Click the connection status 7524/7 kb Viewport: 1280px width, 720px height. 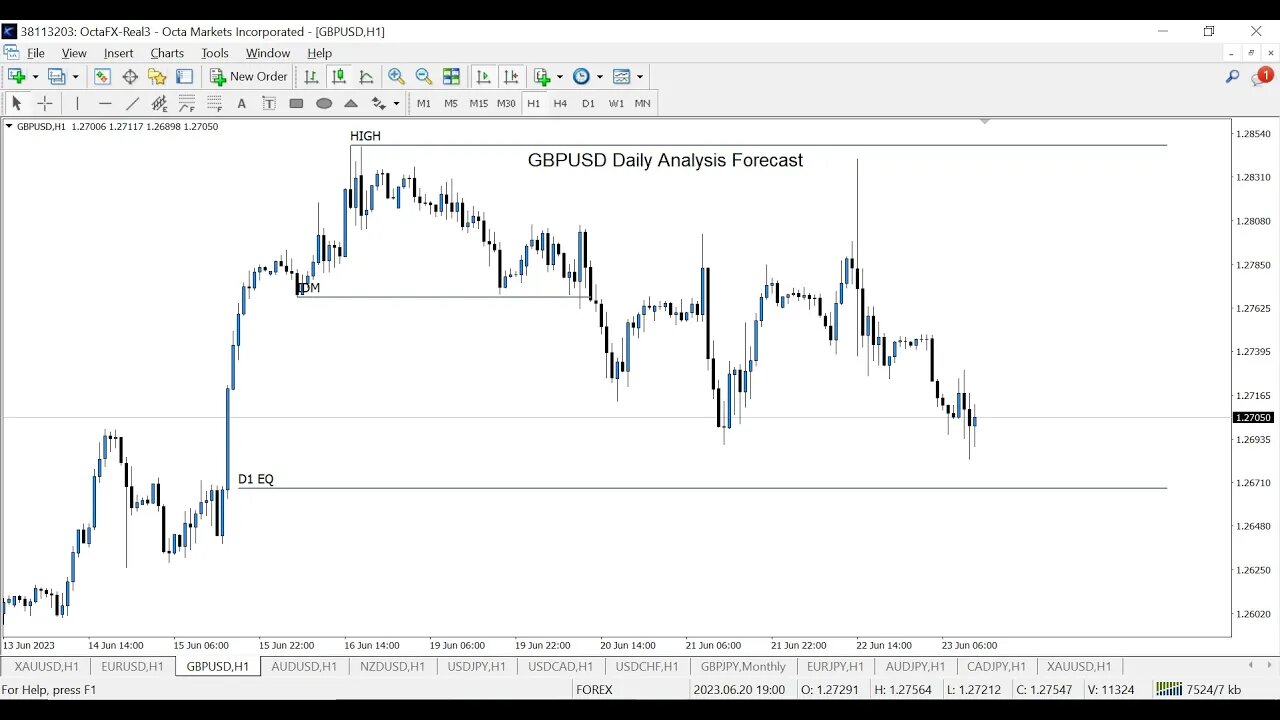[1199, 689]
